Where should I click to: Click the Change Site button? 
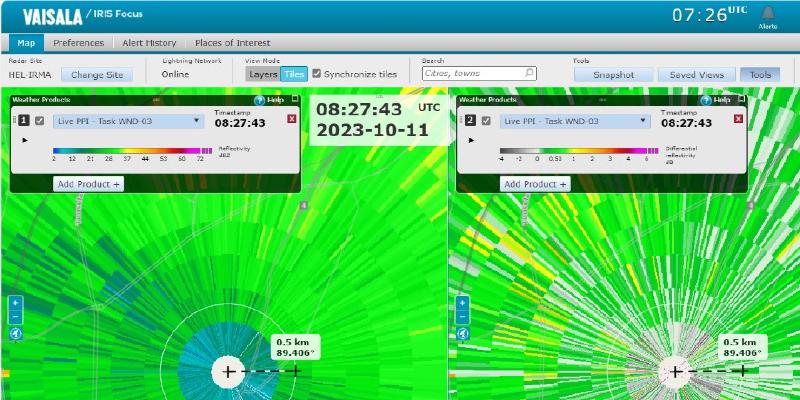coord(96,74)
